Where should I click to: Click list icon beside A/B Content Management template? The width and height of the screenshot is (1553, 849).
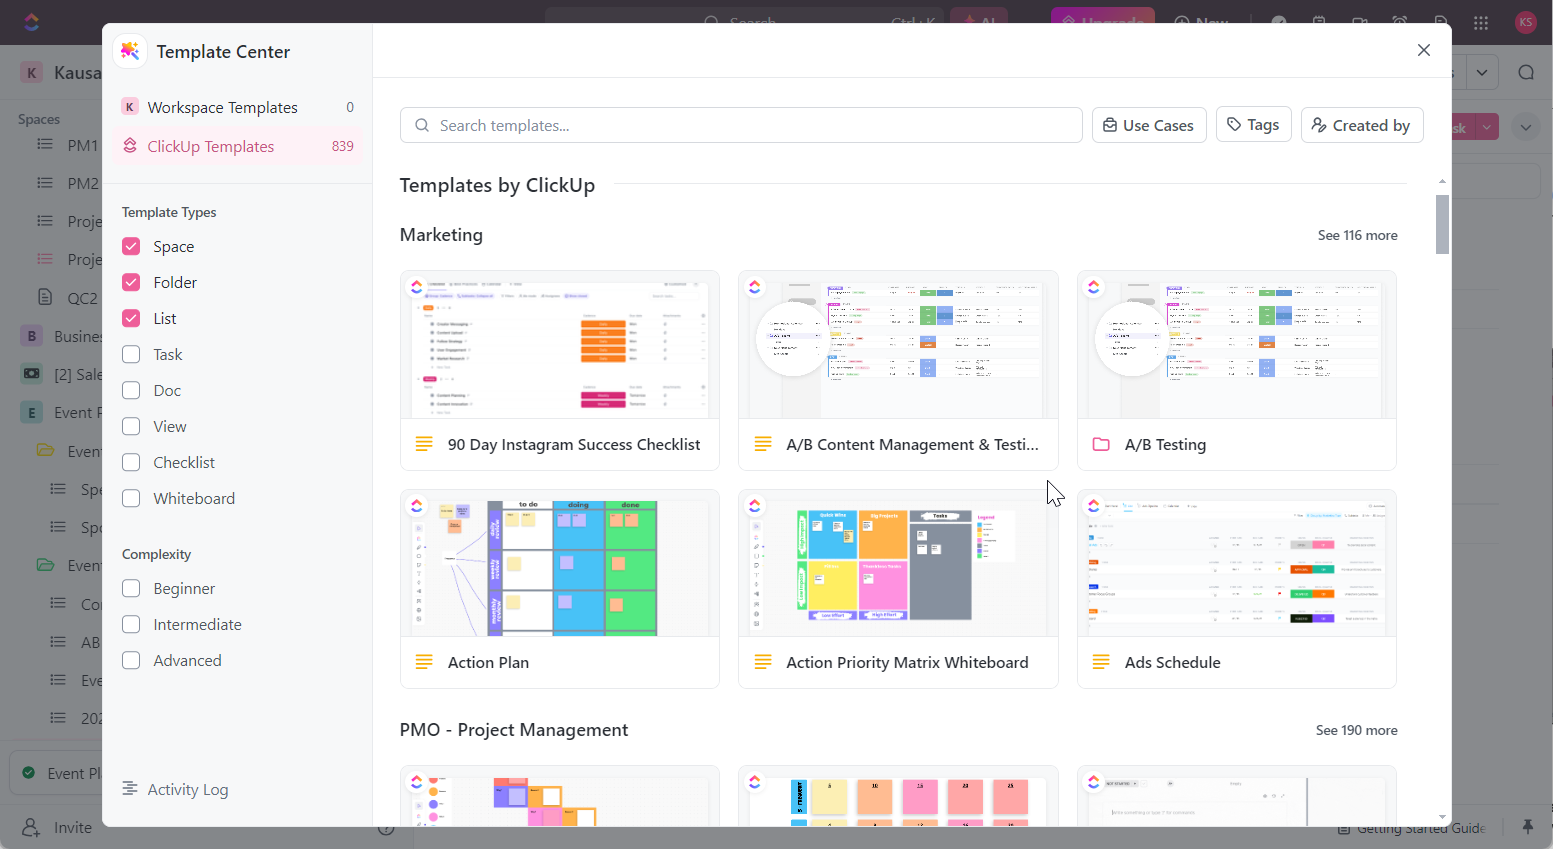point(763,444)
